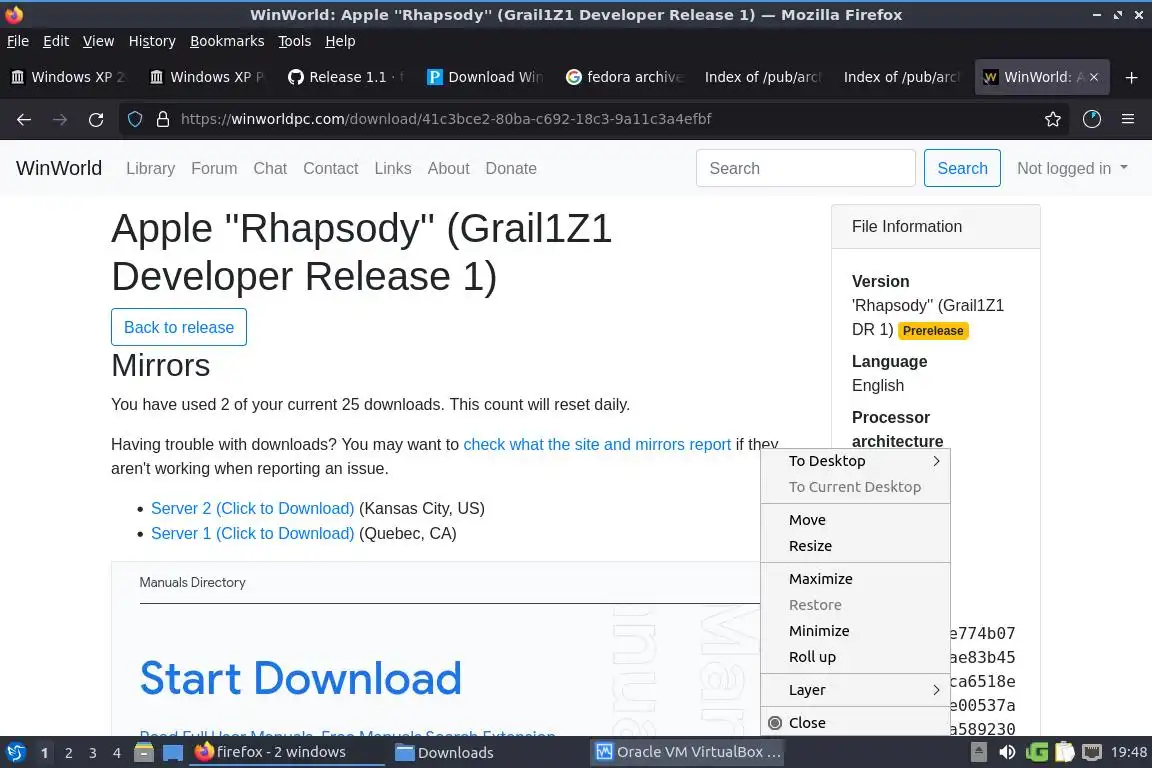Click the Firefox forward arrow
1152x768 pixels.
(60, 119)
